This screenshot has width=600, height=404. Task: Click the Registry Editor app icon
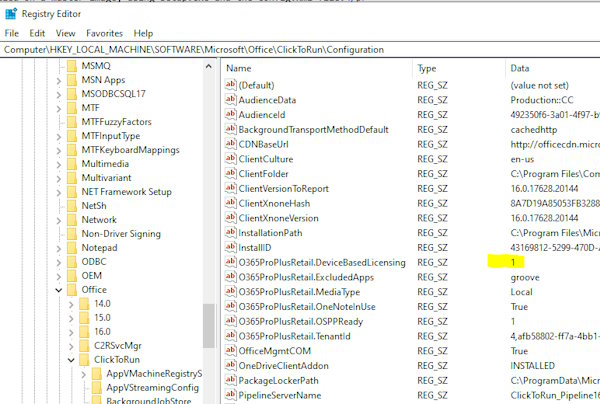coord(11,14)
